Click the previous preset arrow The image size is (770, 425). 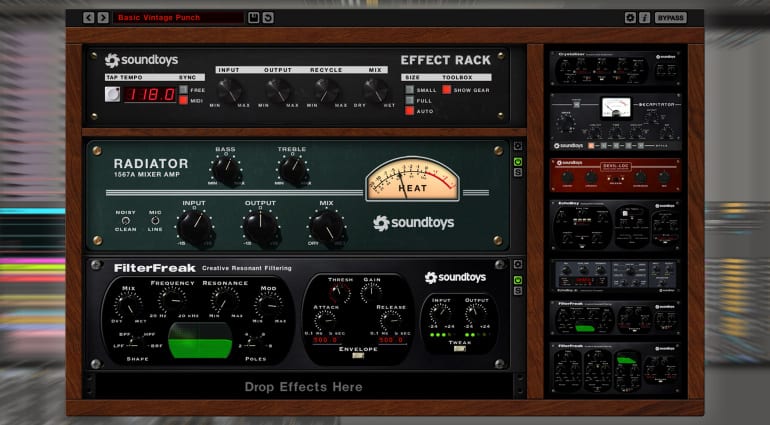[89, 17]
